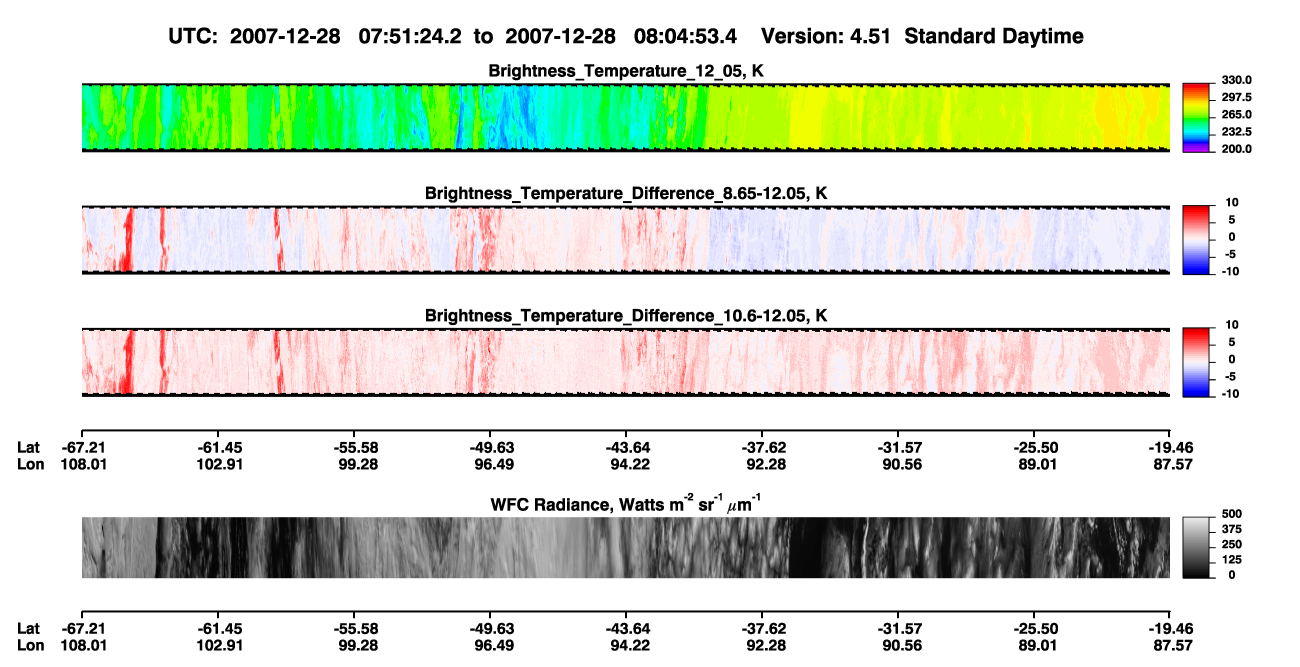Screen dimensions: 1300x667
Task: Click longitude 108.01 on the bottom axis
Action: click(x=85, y=646)
